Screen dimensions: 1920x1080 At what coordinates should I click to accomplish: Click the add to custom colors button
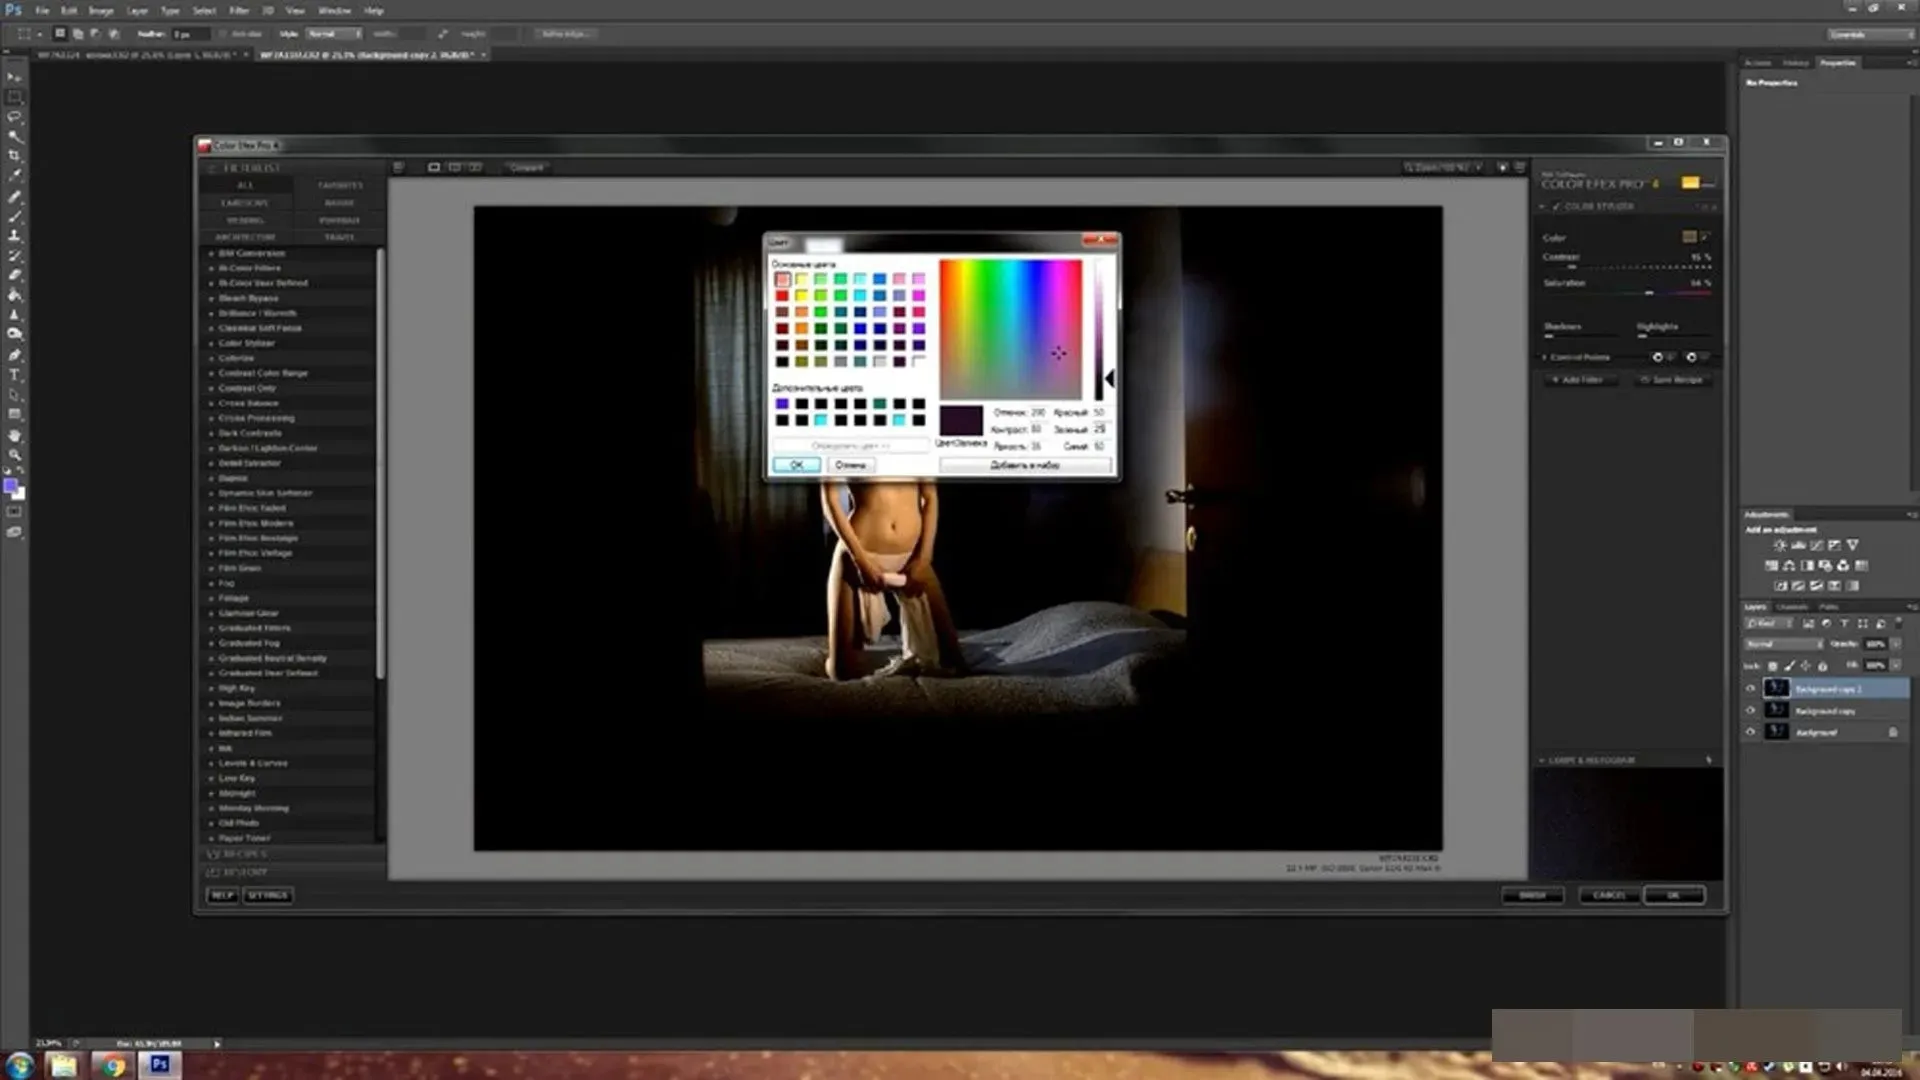tap(1025, 465)
